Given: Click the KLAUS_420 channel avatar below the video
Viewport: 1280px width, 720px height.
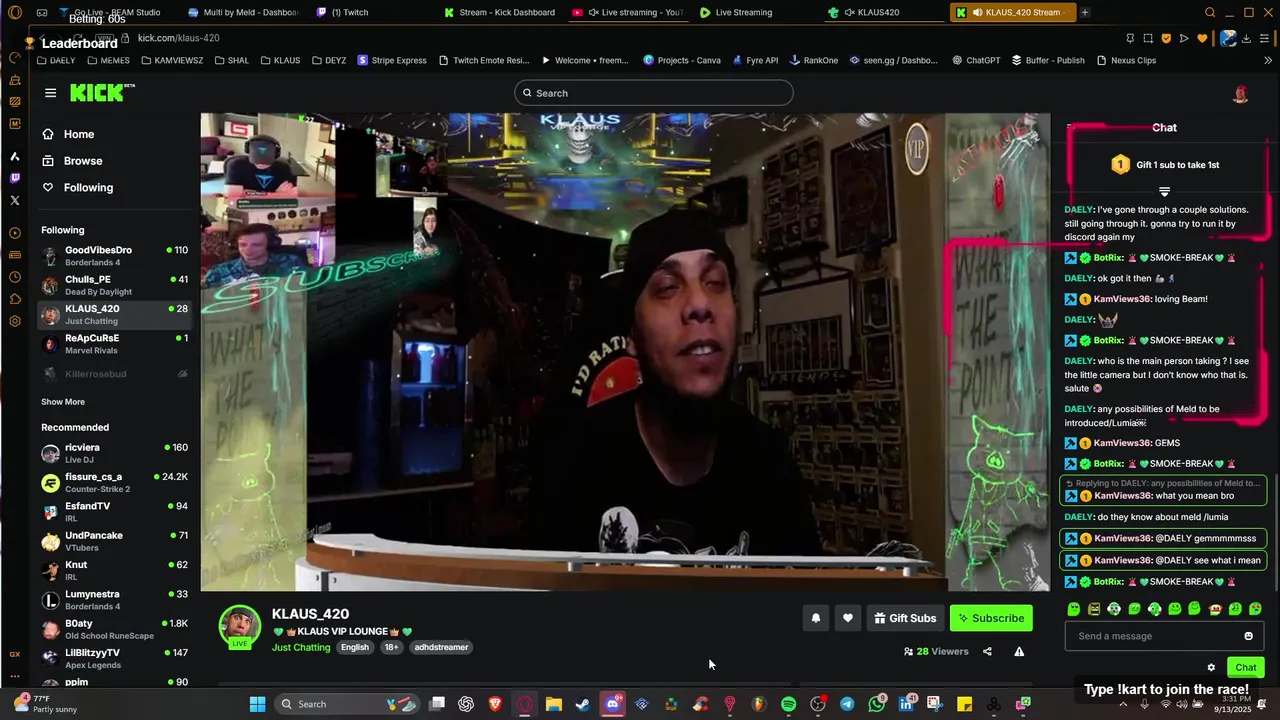Looking at the screenshot, I should [x=240, y=626].
